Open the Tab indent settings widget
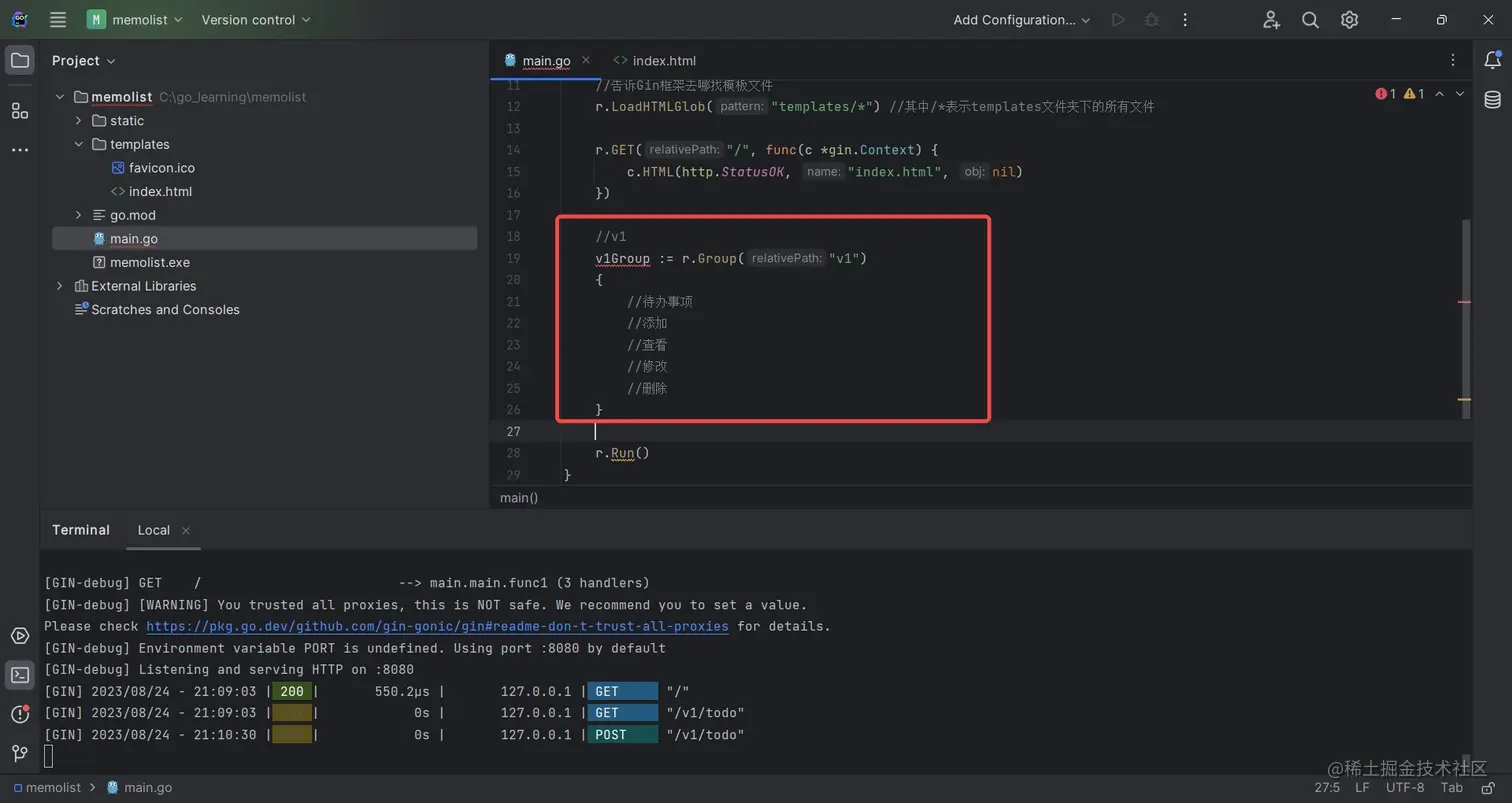 pyautogui.click(x=1452, y=787)
